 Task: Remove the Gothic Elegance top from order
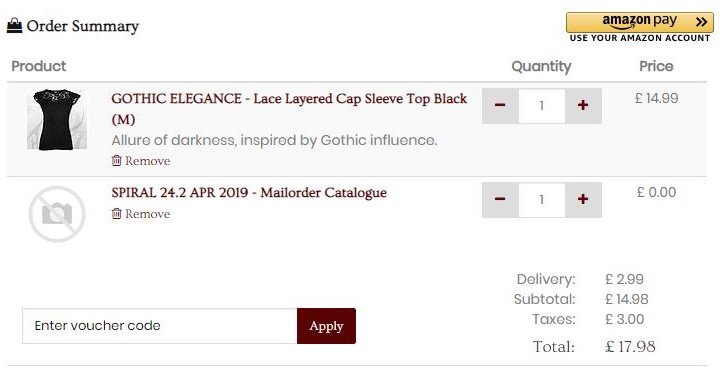coord(141,161)
